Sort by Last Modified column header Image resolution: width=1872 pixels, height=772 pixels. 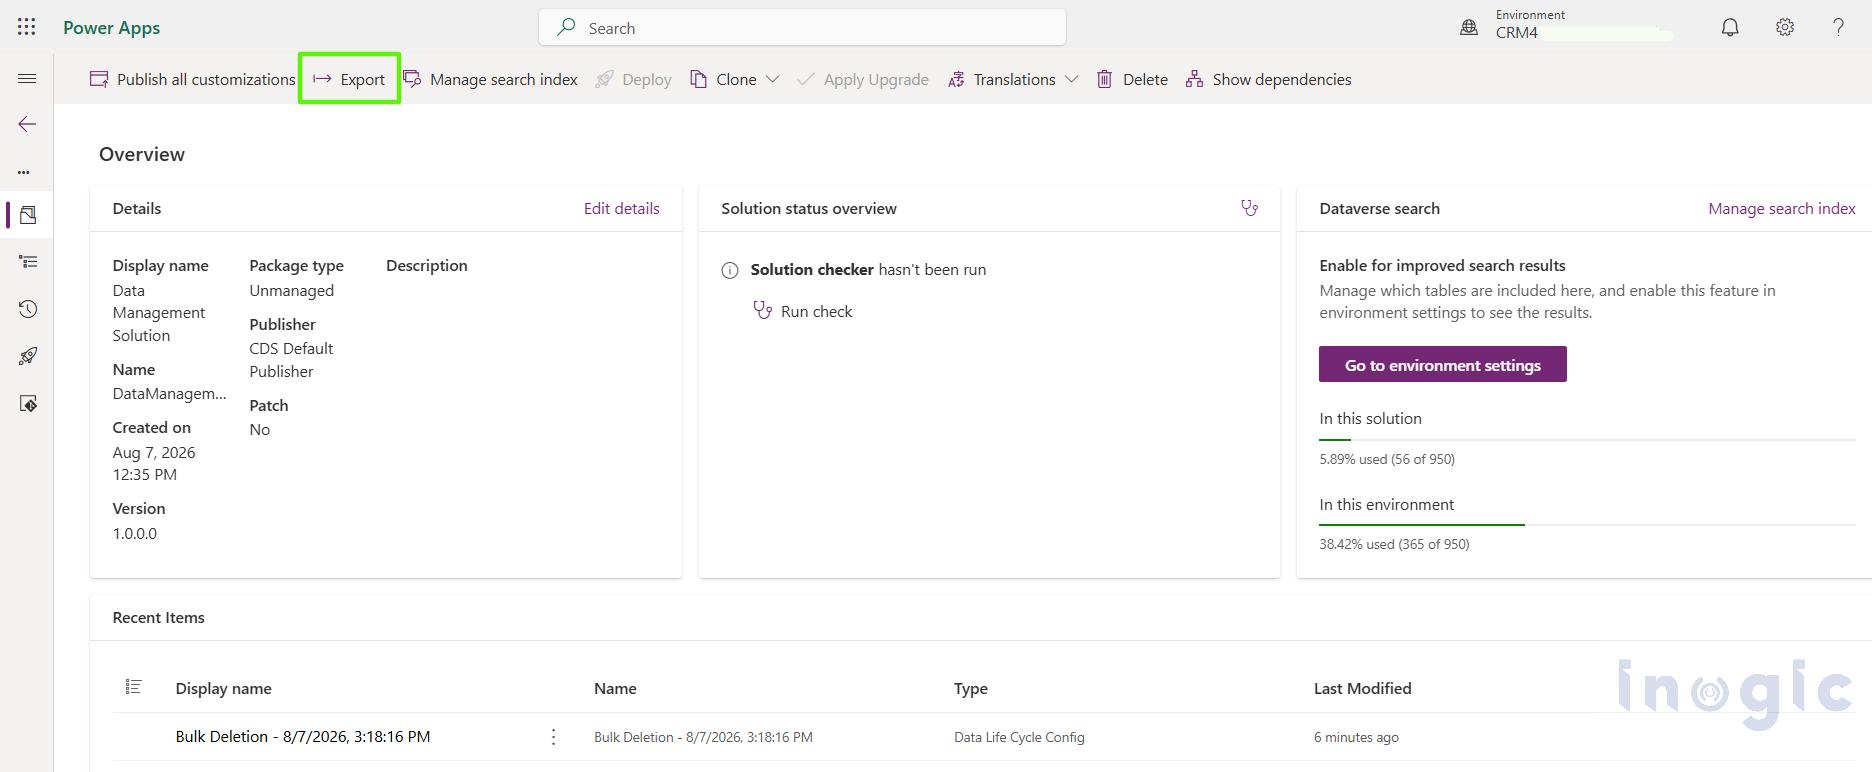pos(1363,688)
